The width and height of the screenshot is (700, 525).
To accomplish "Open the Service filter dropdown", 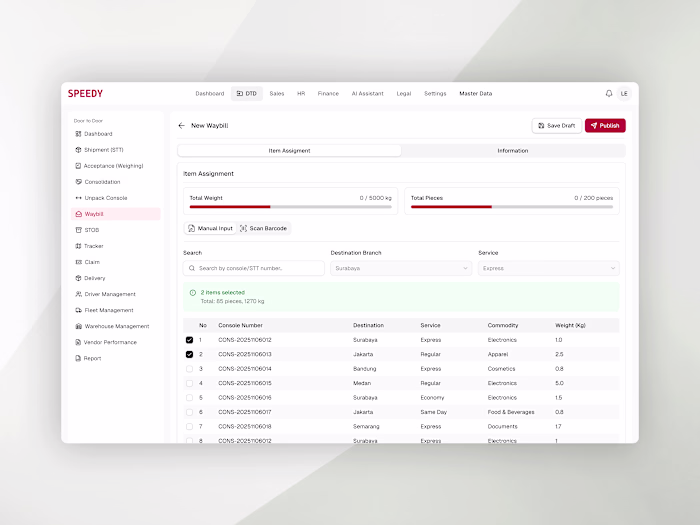I will tap(549, 268).
